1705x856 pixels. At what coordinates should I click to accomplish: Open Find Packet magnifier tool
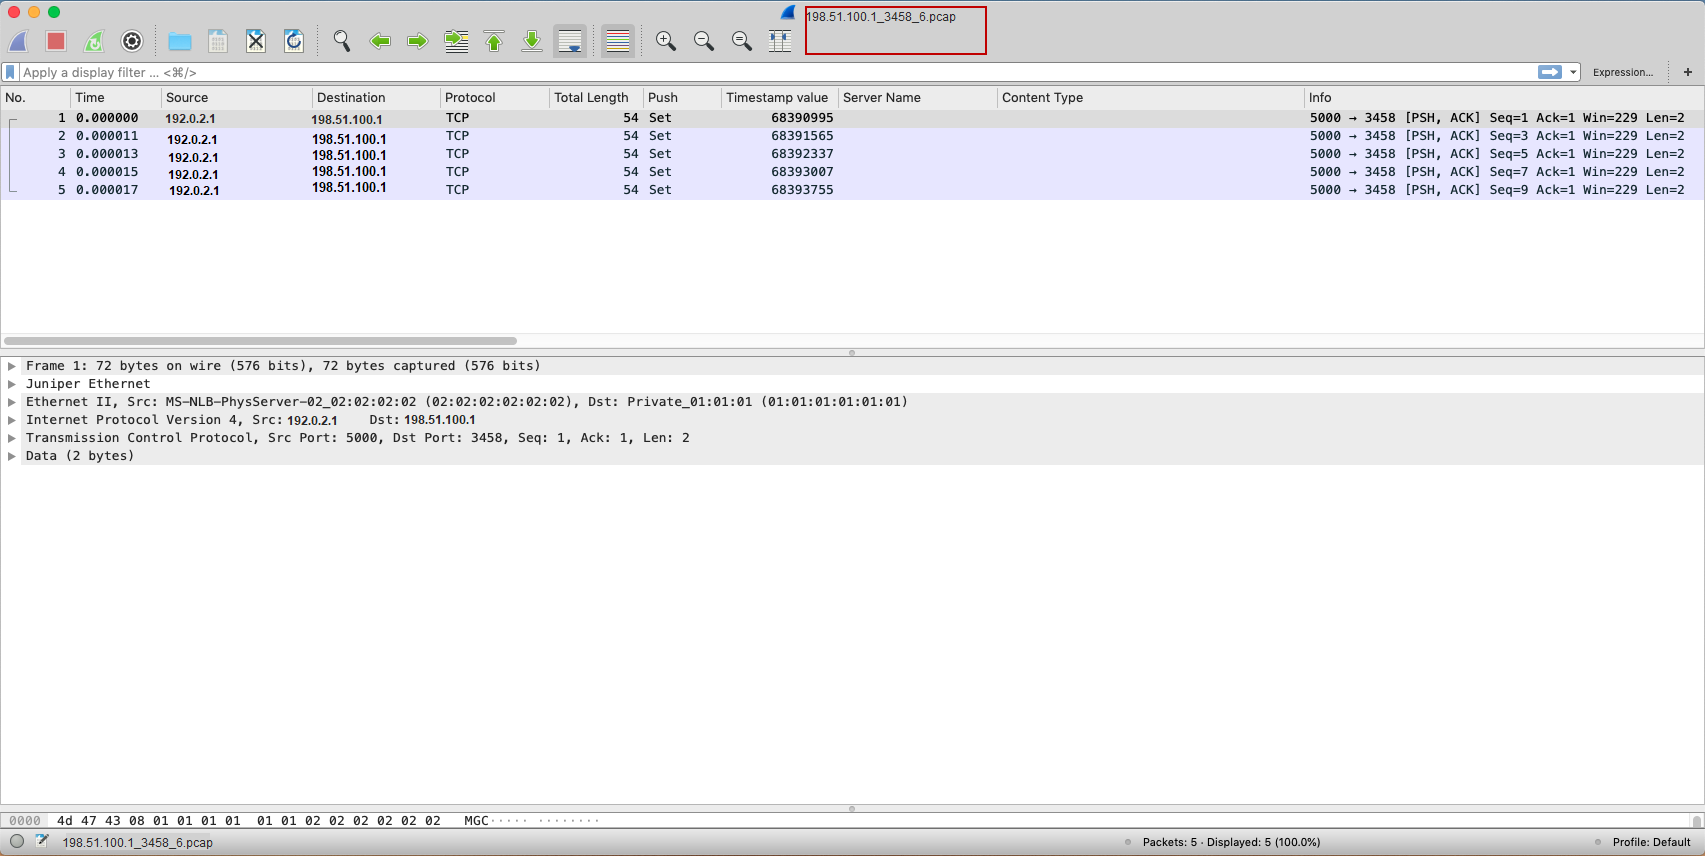(342, 41)
